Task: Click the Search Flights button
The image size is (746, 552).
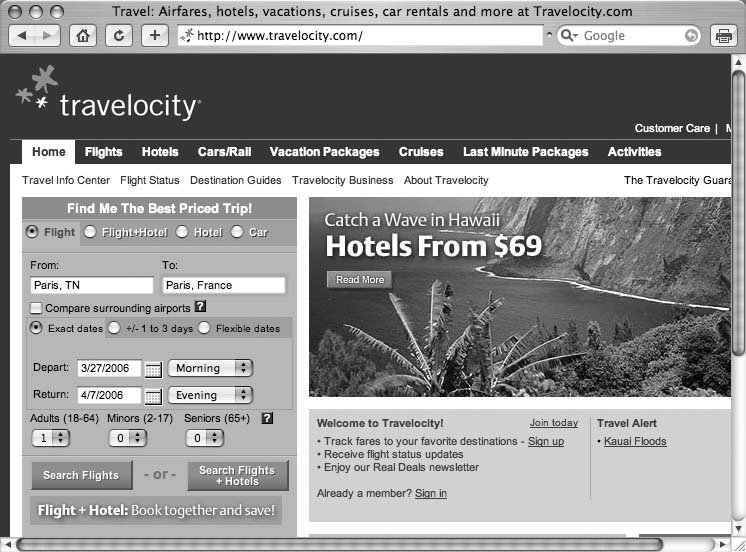Action: click(81, 475)
